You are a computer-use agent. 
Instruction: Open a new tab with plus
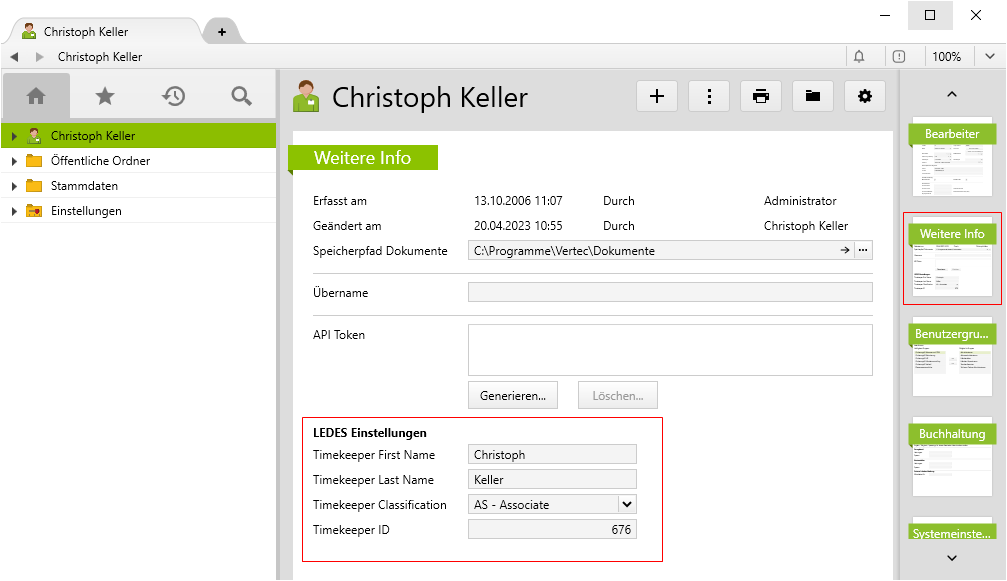pos(222,32)
